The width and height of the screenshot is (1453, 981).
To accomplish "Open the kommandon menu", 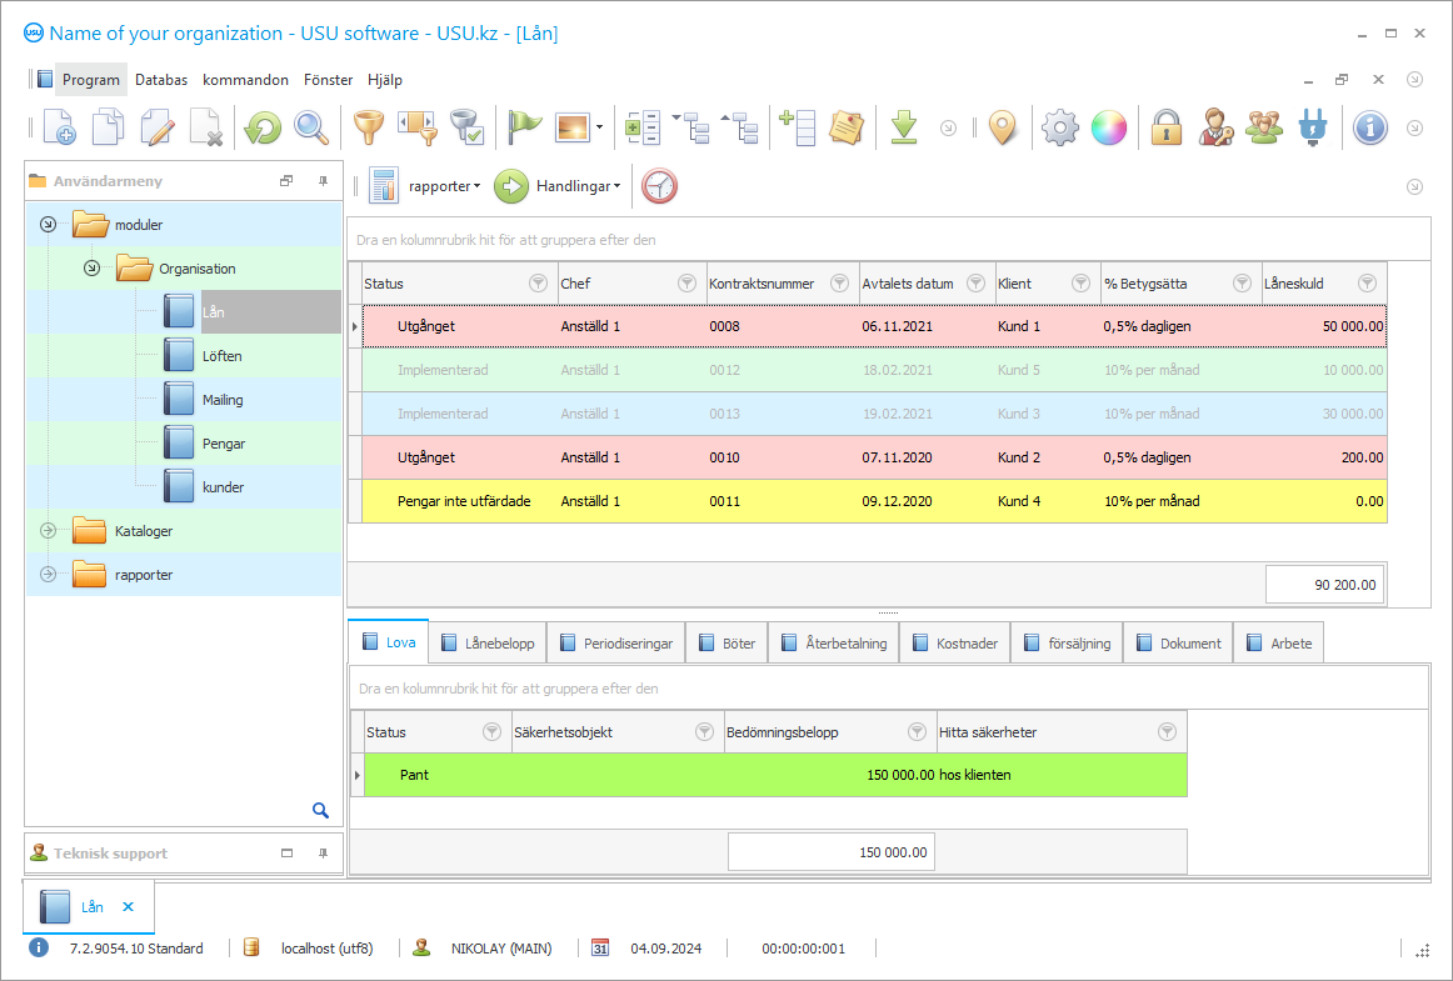I will coord(245,80).
